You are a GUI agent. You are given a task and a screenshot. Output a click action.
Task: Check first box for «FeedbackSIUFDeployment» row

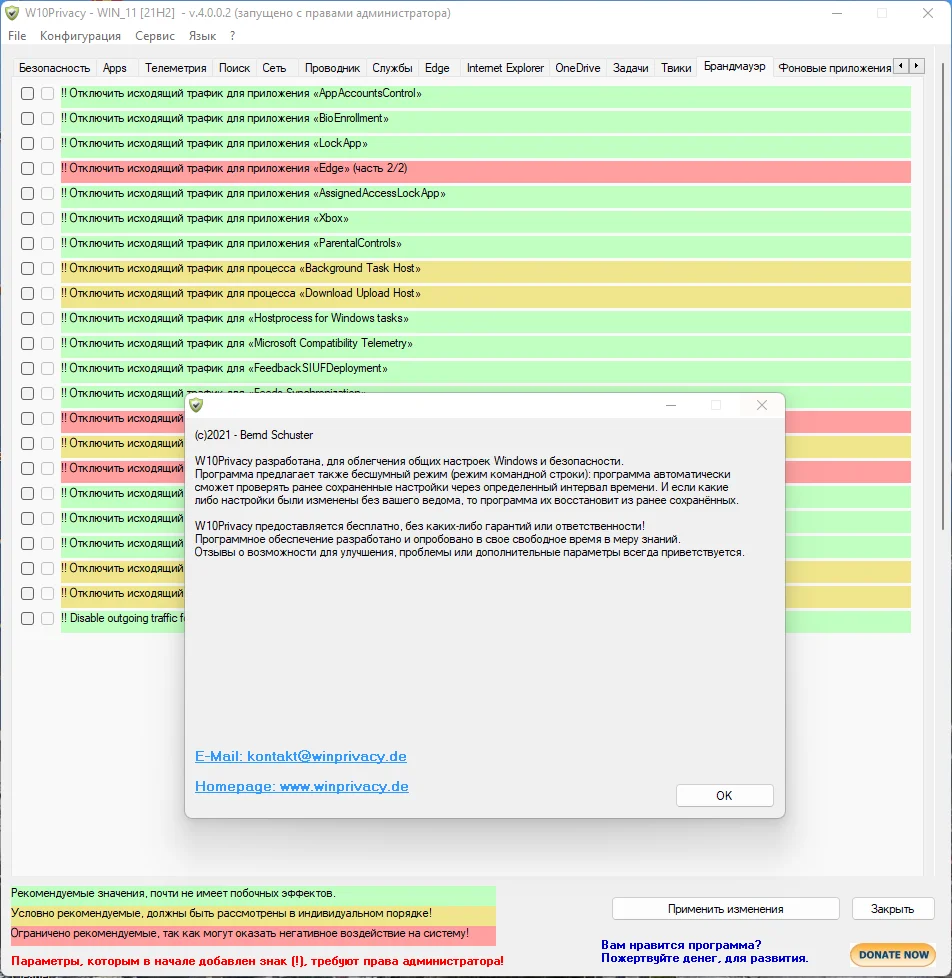(x=27, y=369)
